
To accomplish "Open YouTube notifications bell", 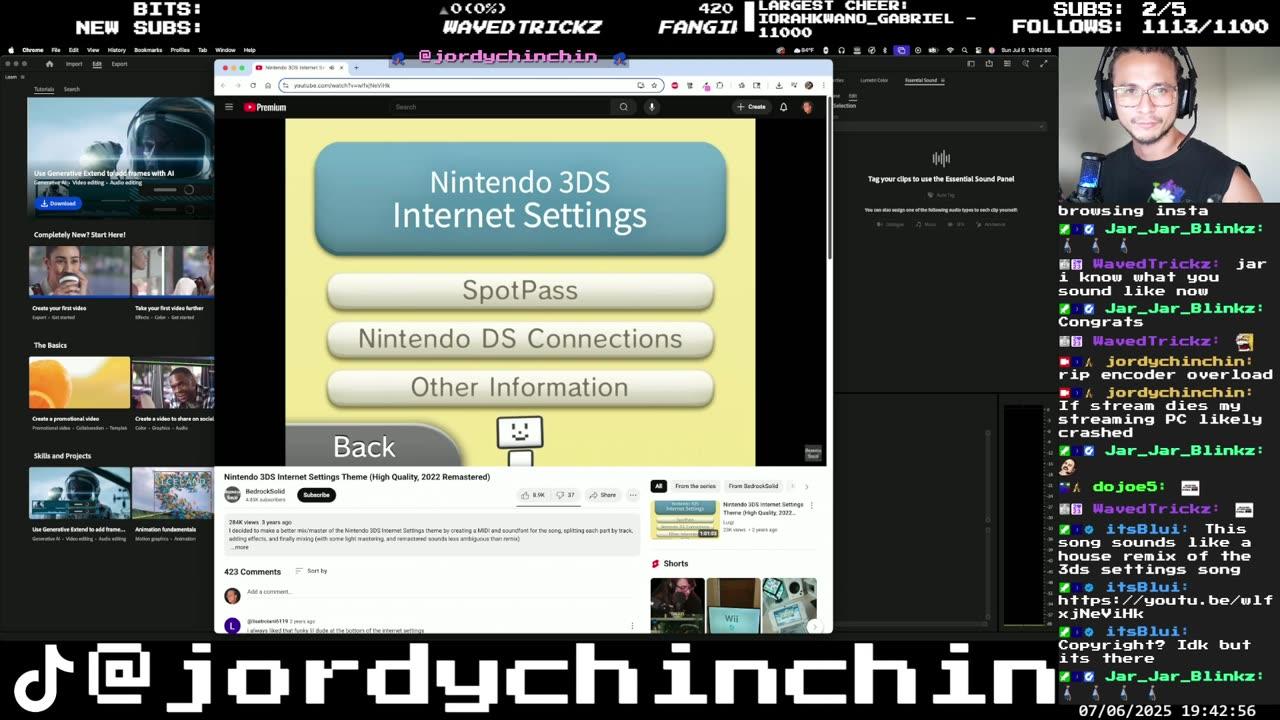I will (784, 107).
